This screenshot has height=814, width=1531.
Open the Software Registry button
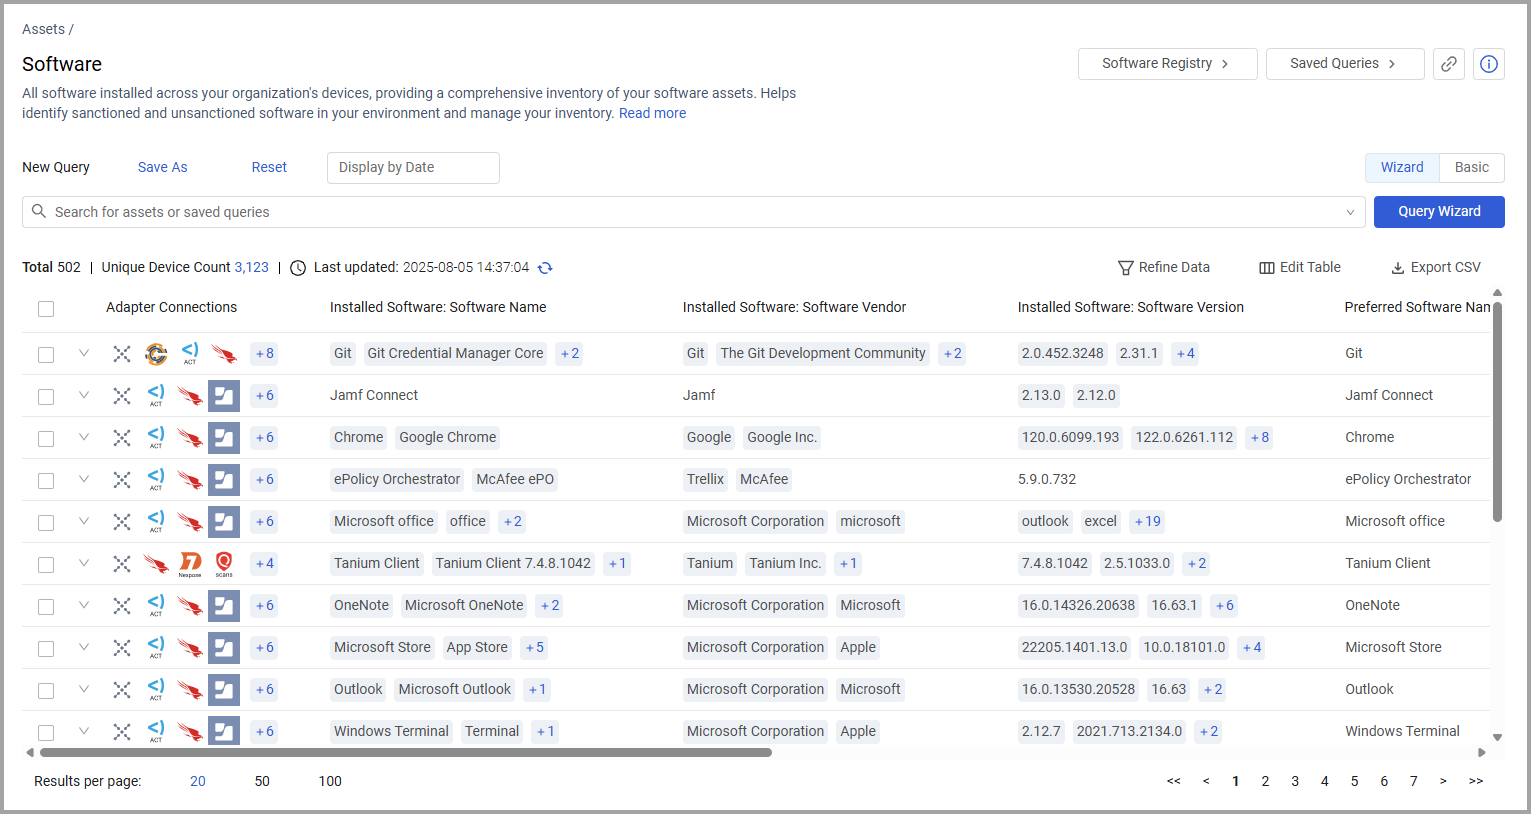[x=1167, y=64]
